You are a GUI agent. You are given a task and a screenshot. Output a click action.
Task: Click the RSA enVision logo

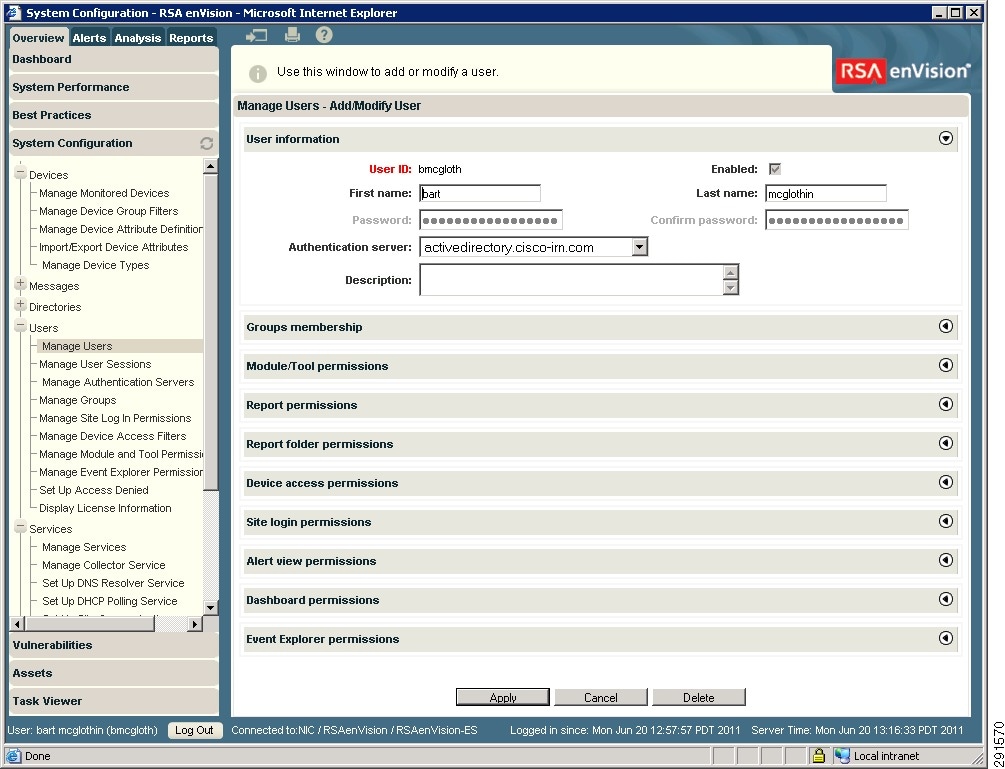(x=904, y=71)
